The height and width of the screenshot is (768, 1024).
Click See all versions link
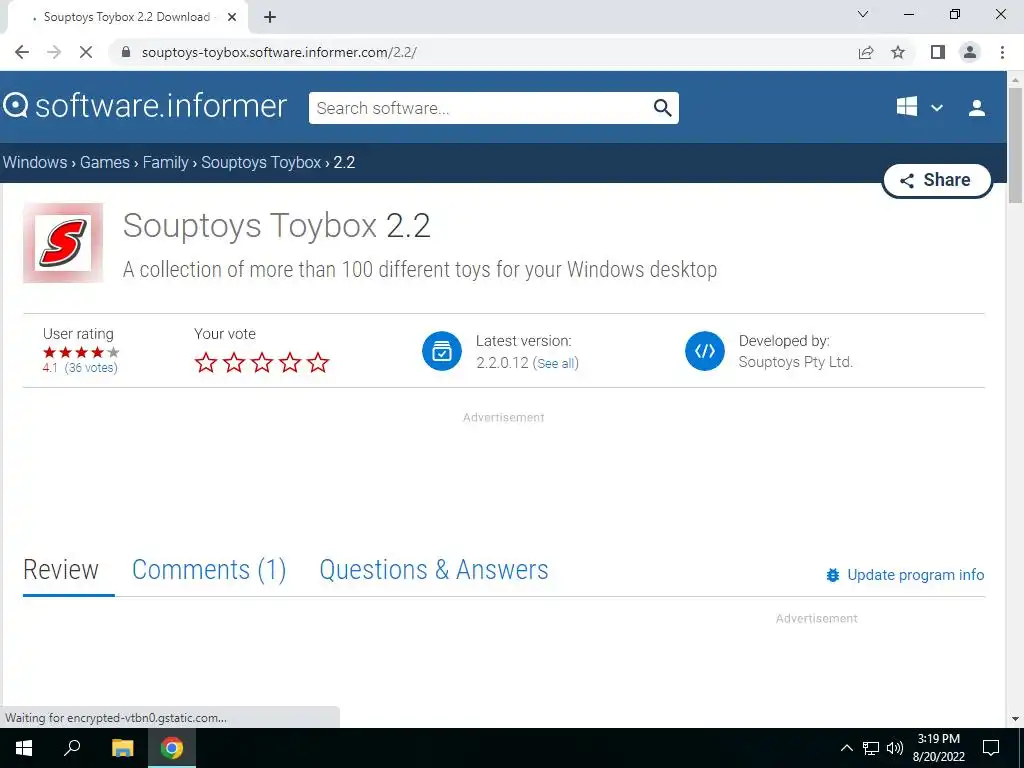(556, 363)
